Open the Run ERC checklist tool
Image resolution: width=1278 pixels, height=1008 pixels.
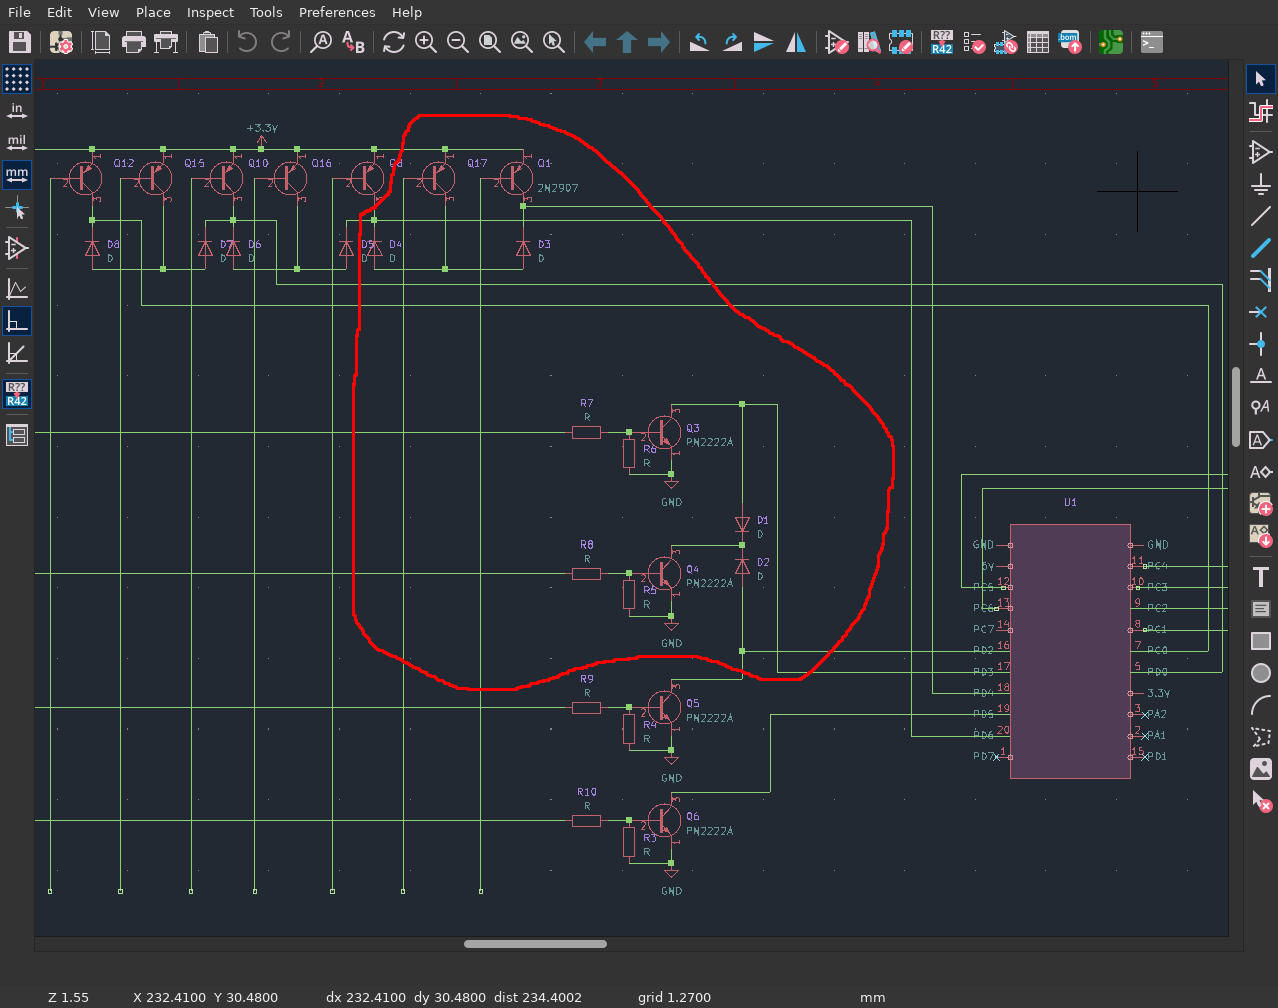(974, 42)
